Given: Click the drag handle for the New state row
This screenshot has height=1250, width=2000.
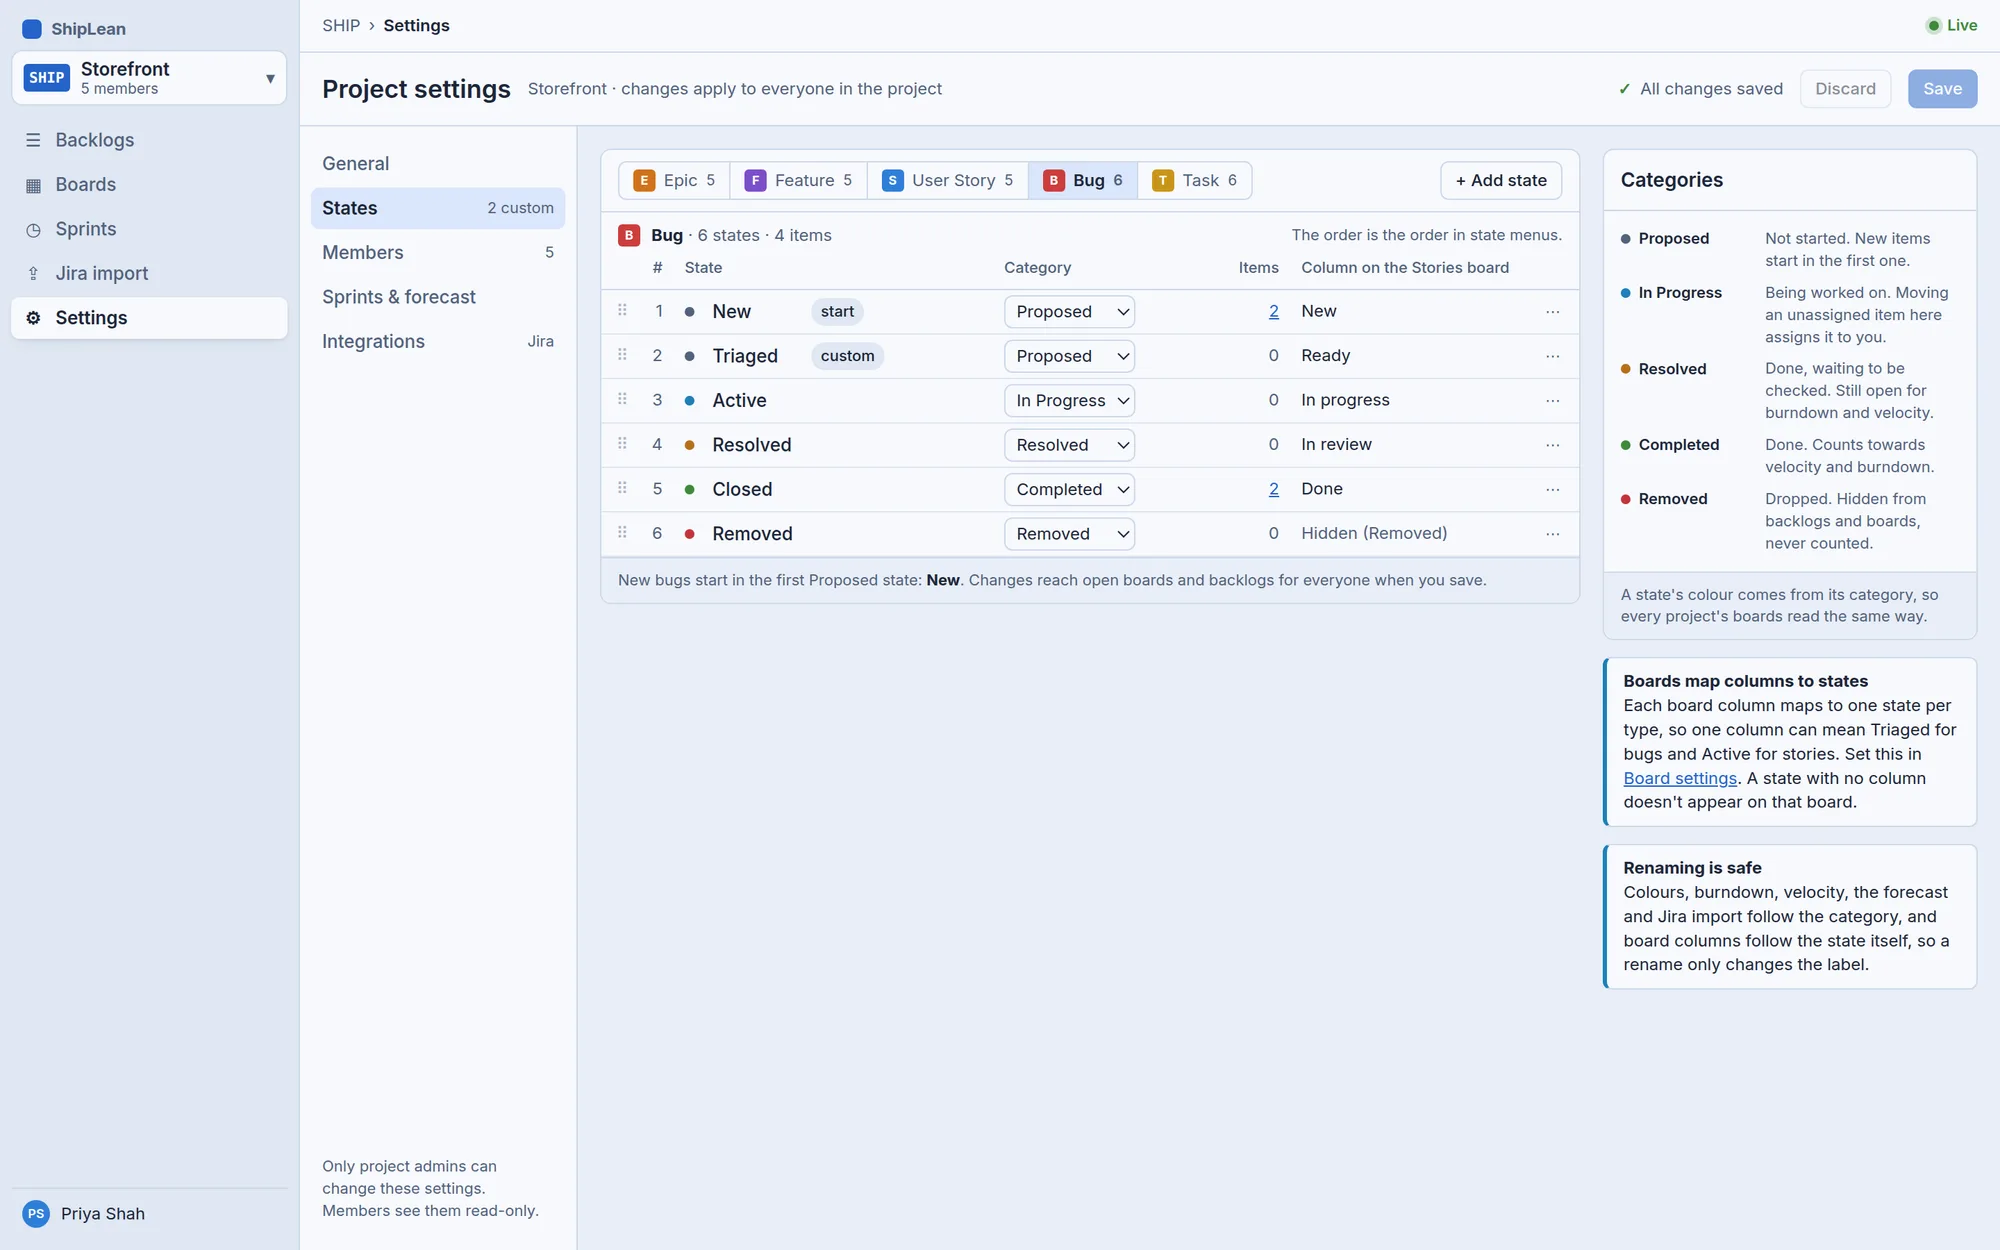Looking at the screenshot, I should coord(622,311).
